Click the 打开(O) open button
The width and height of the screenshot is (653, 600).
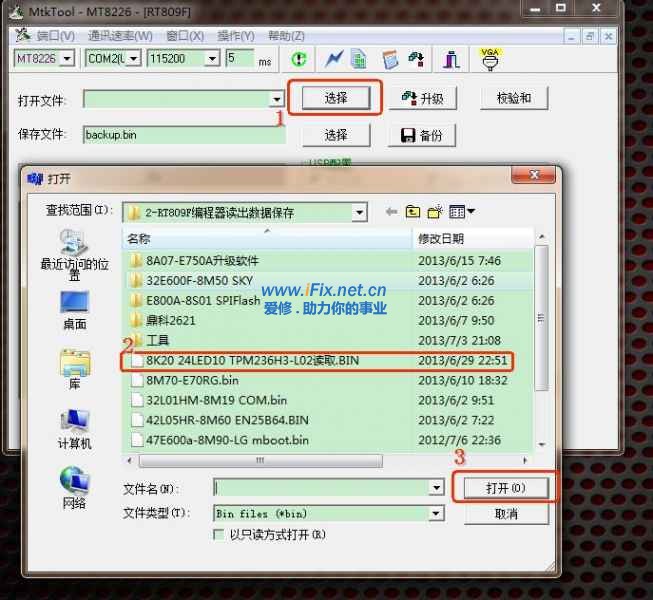coord(503,488)
